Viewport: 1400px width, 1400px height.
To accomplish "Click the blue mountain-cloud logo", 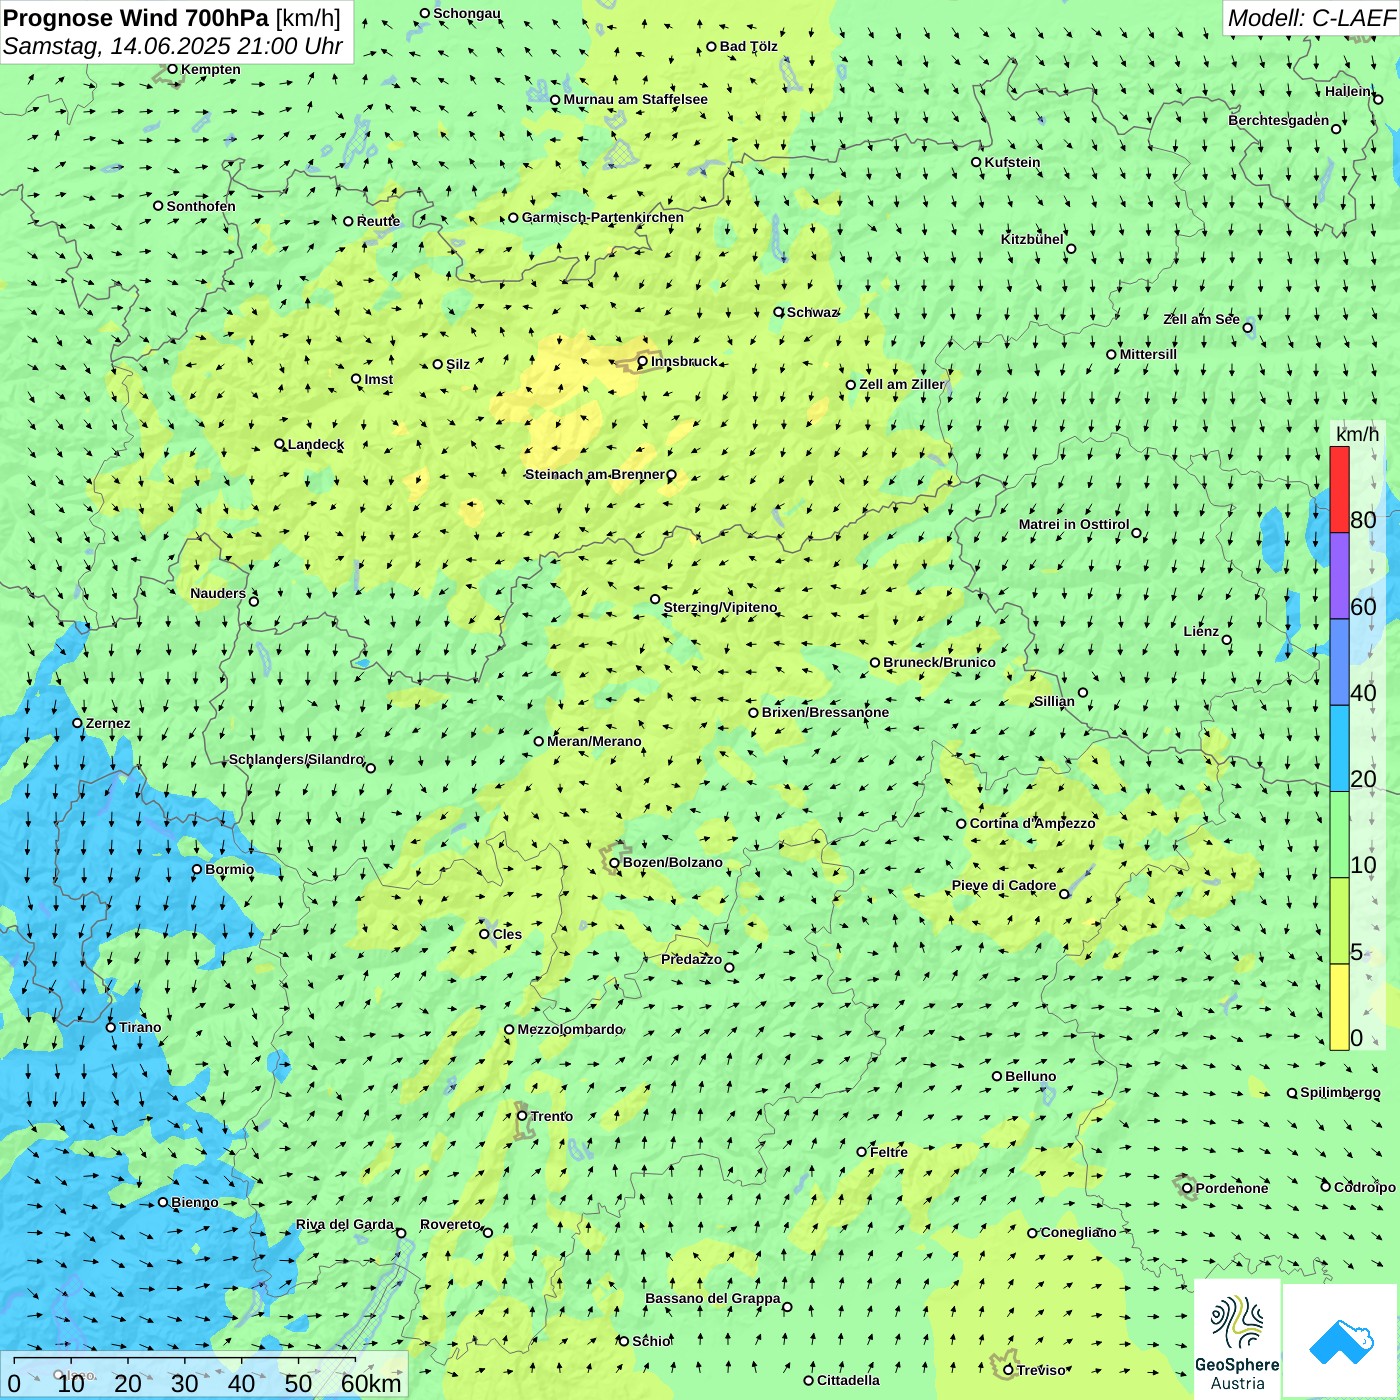I will click(1341, 1341).
